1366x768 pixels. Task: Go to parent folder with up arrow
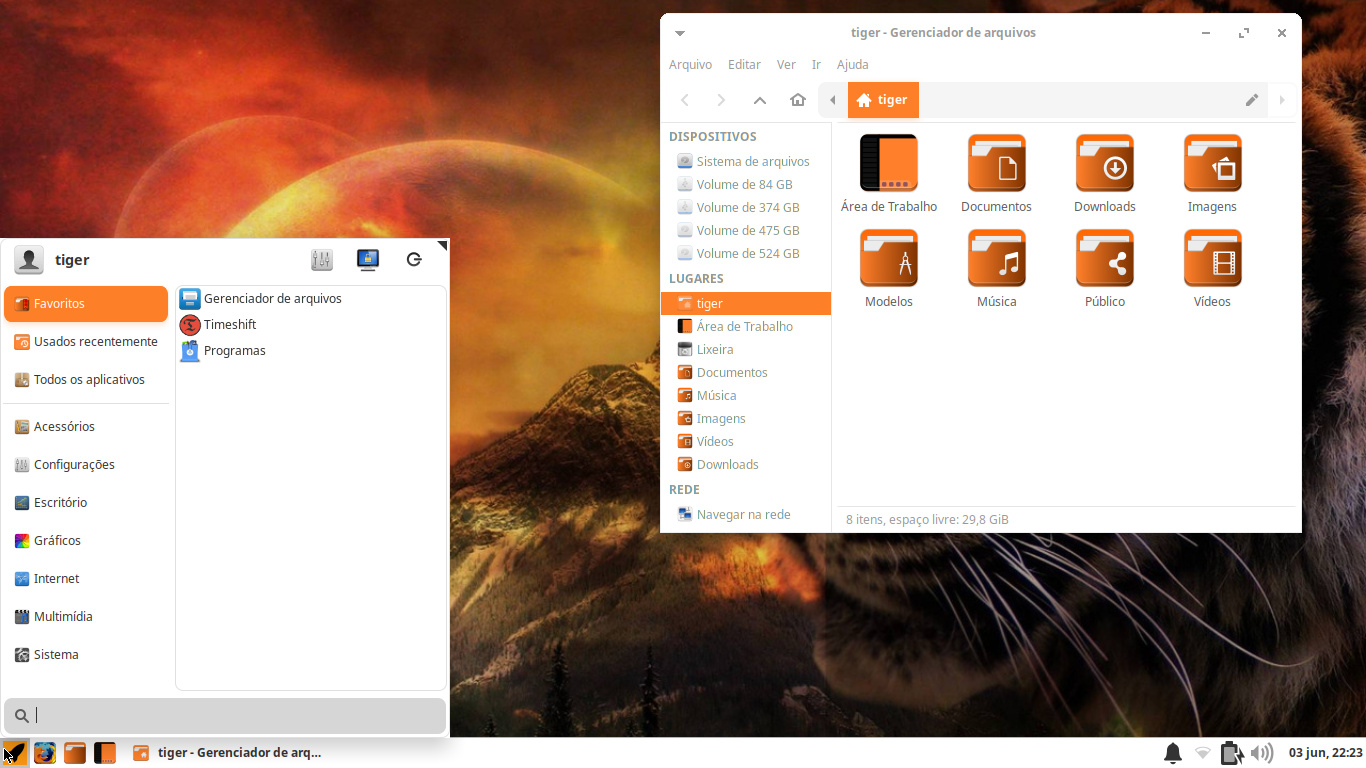pyautogui.click(x=760, y=100)
